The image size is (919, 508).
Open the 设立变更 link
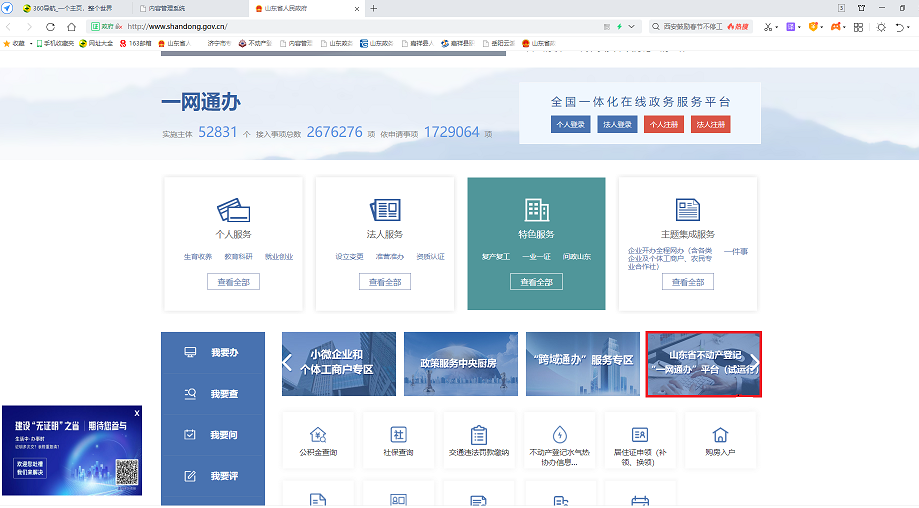(x=349, y=257)
